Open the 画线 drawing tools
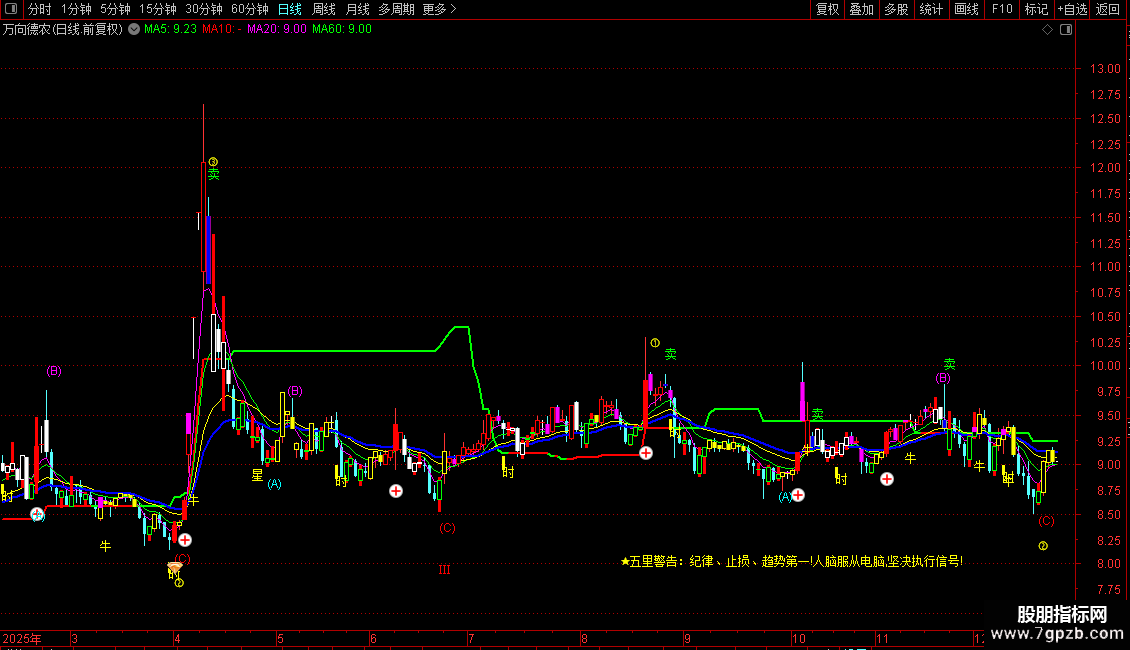The image size is (1130, 650). point(966,9)
